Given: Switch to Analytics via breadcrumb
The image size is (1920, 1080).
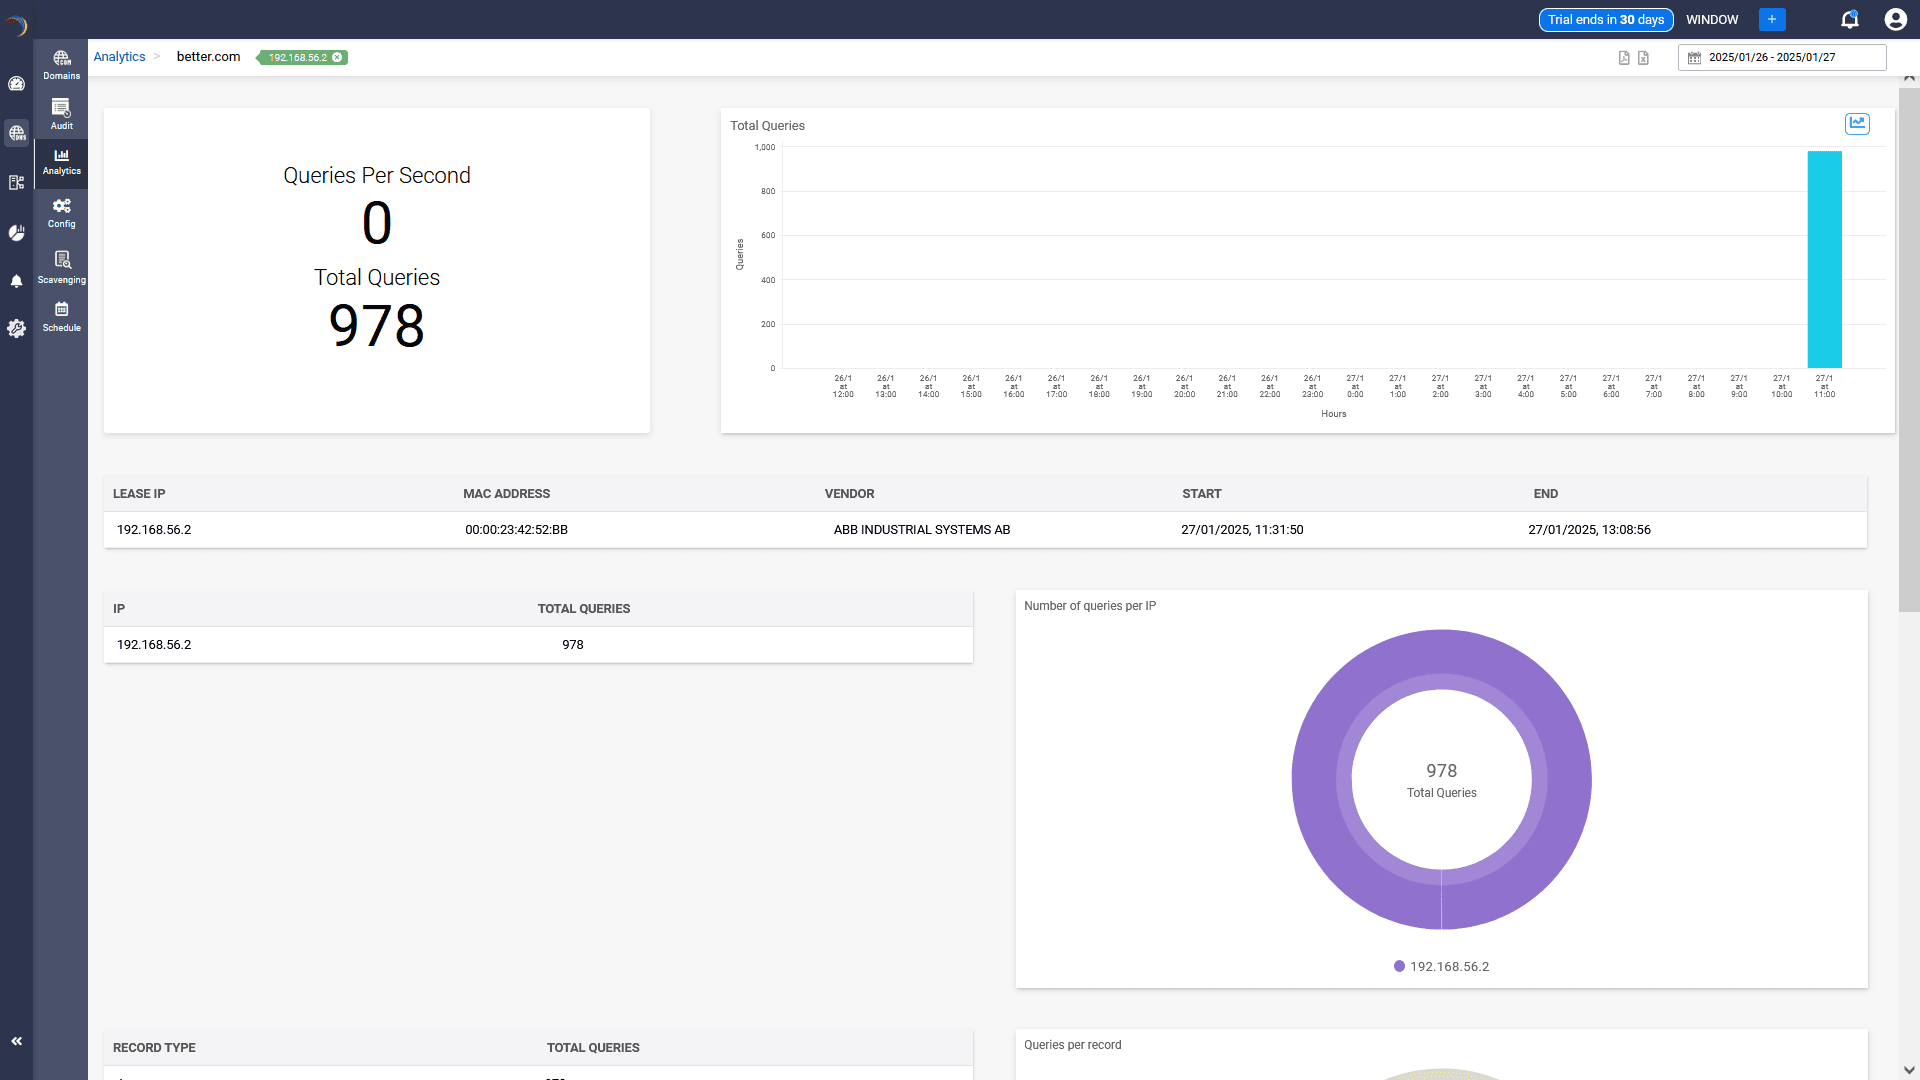Looking at the screenshot, I should (118, 56).
